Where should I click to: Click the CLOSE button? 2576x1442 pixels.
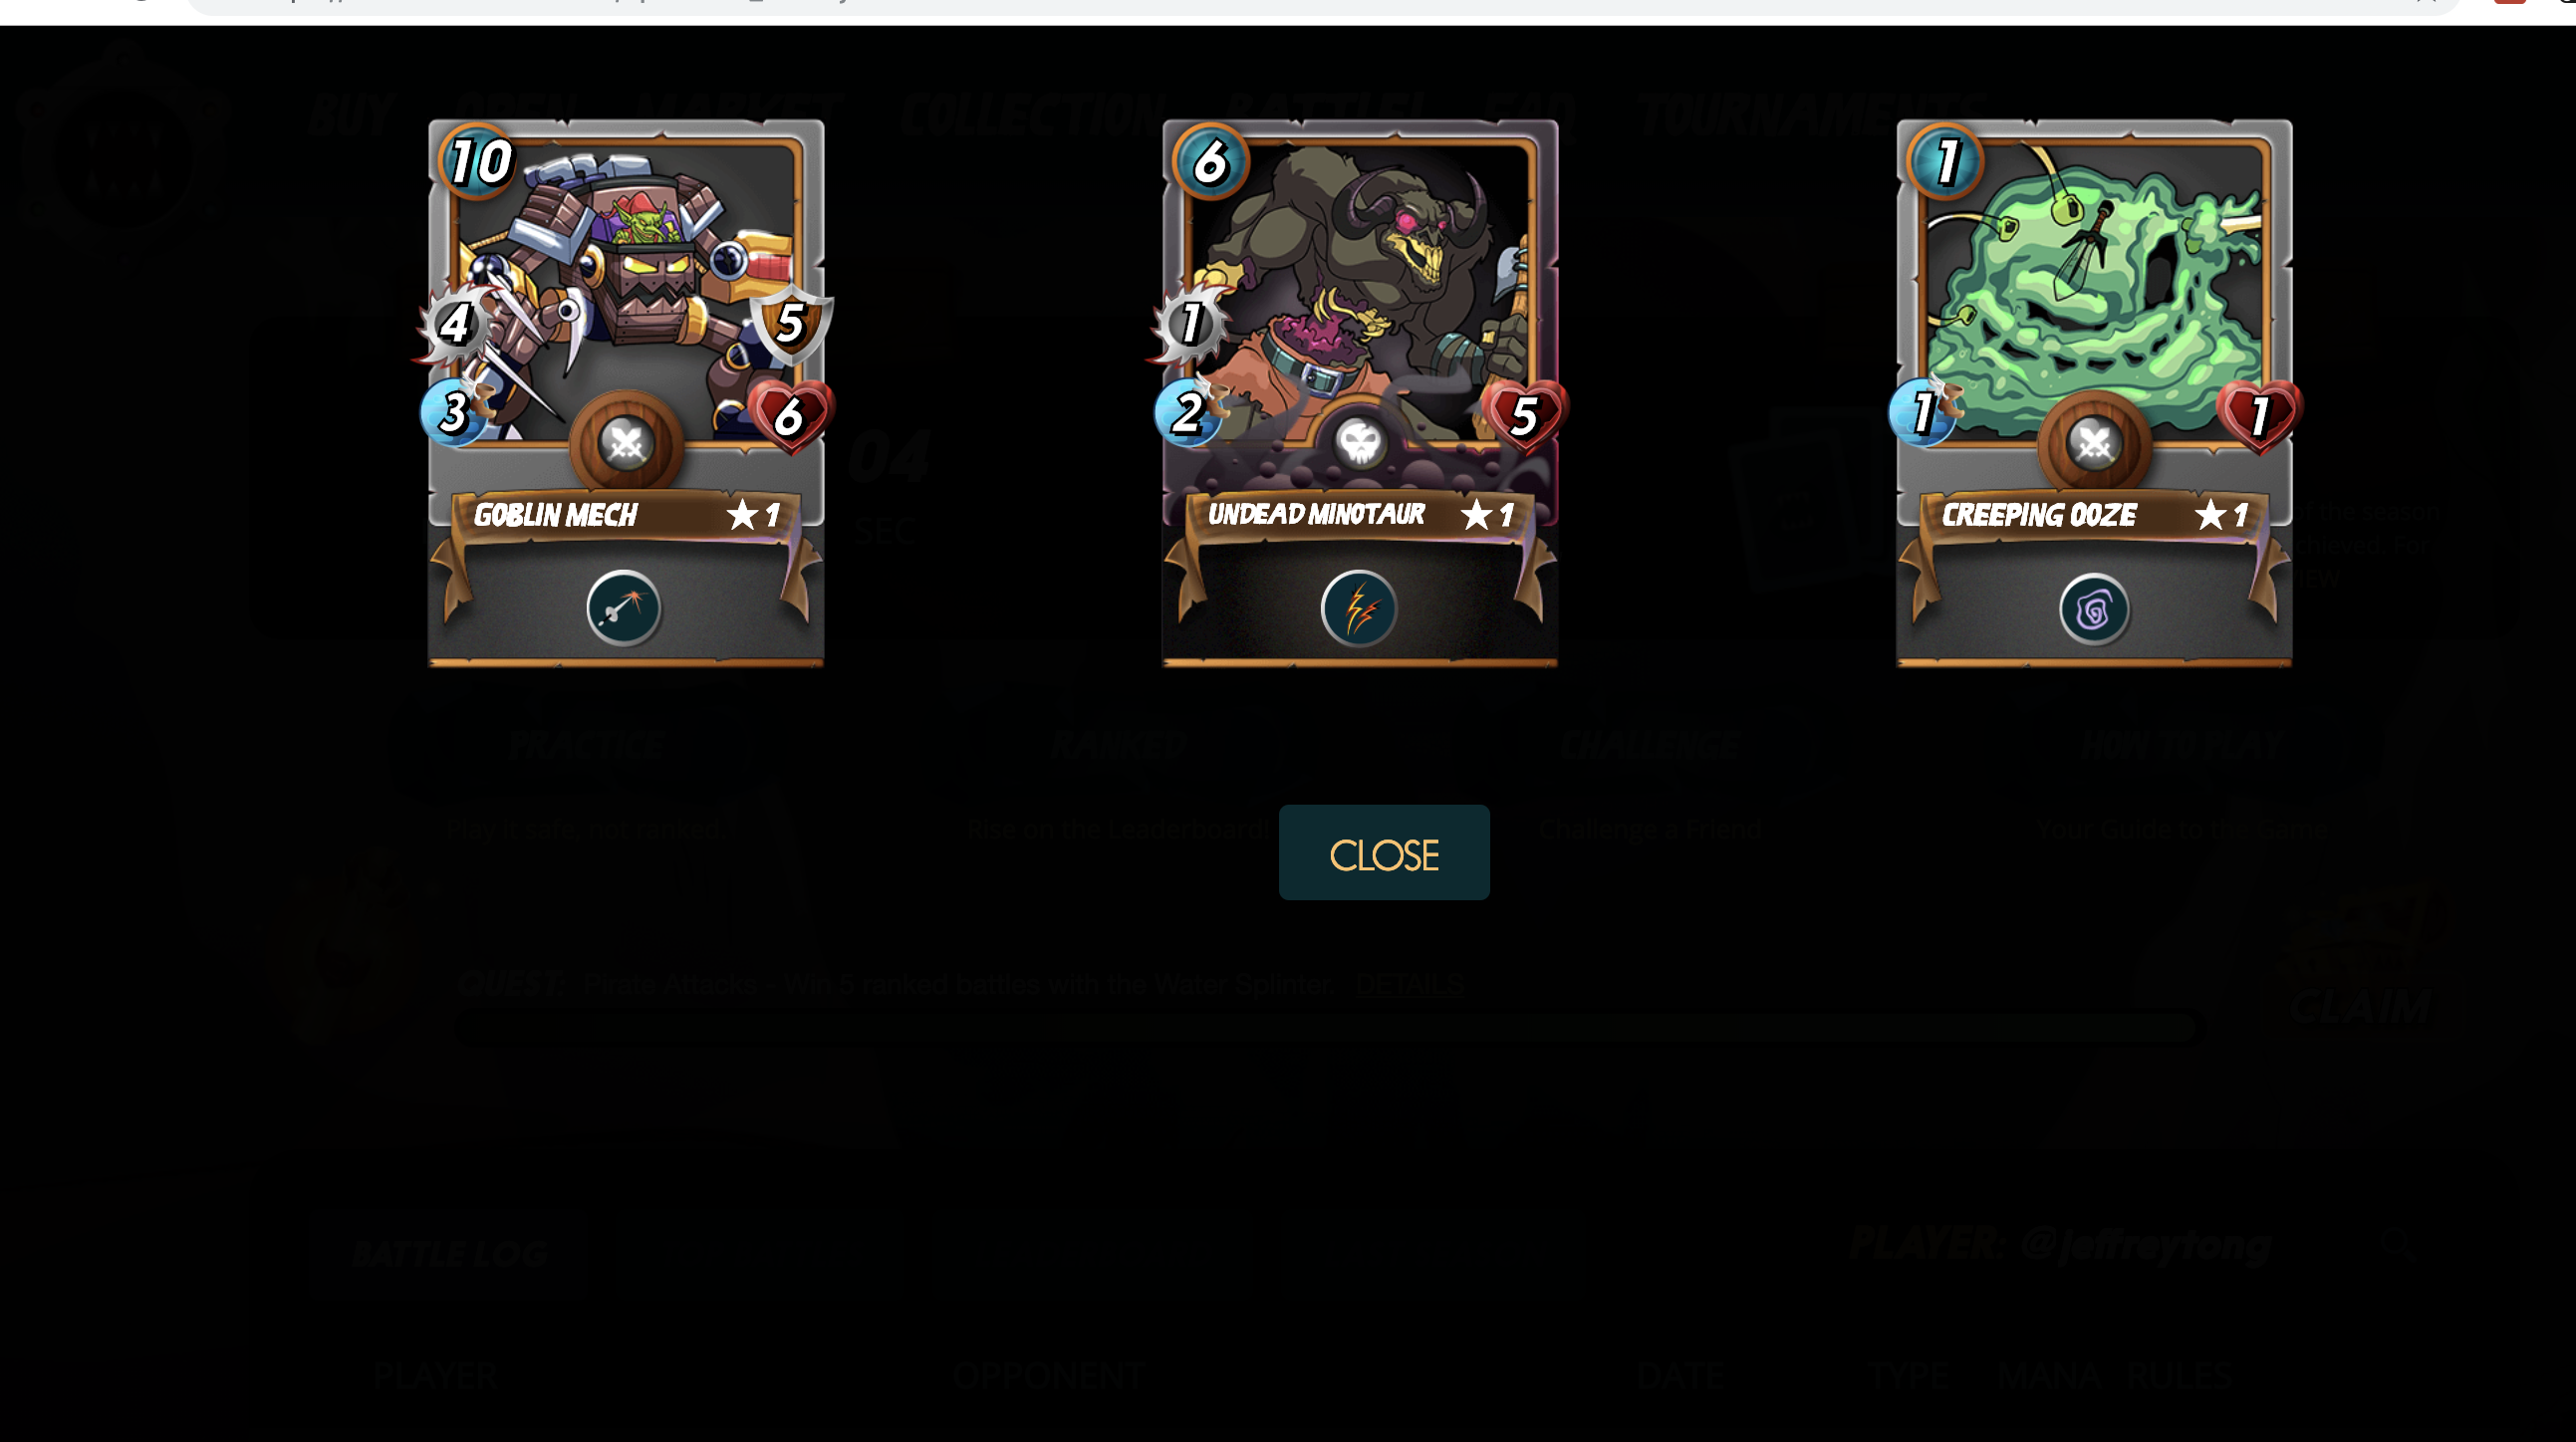pyautogui.click(x=1384, y=853)
